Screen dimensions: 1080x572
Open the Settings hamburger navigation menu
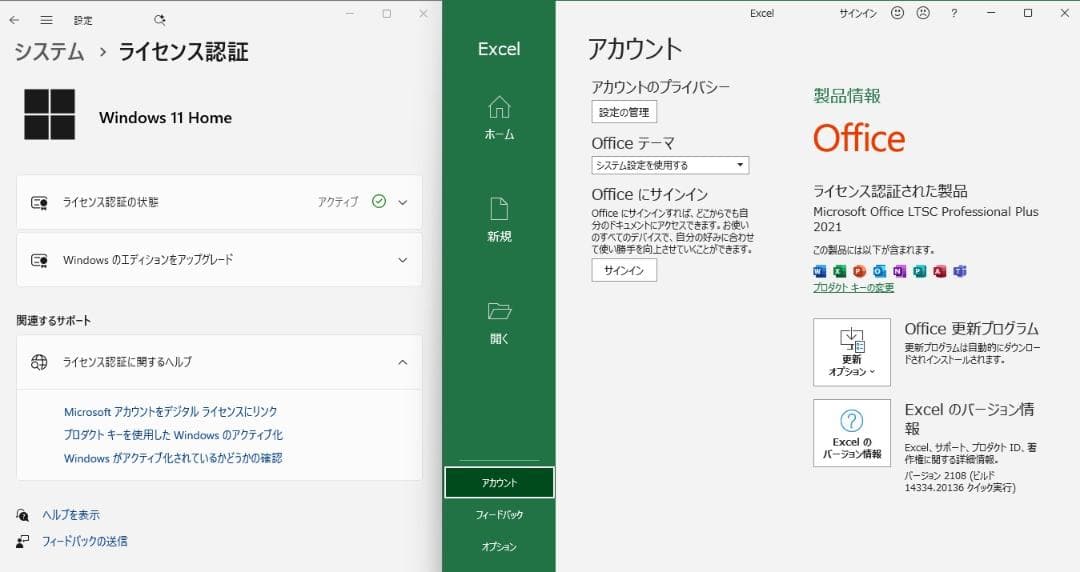[x=46, y=20]
